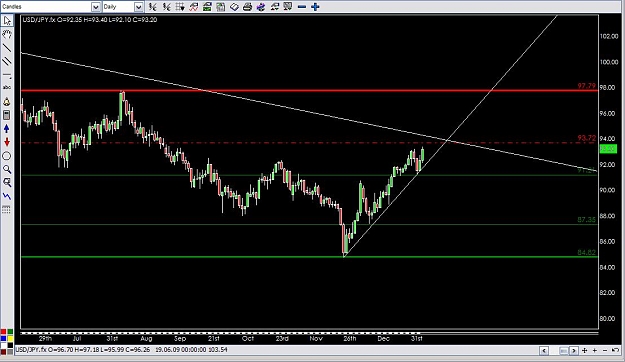Screen dimensions: 625x362
Task: Select the circle drawing tool
Action: click(x=7, y=156)
